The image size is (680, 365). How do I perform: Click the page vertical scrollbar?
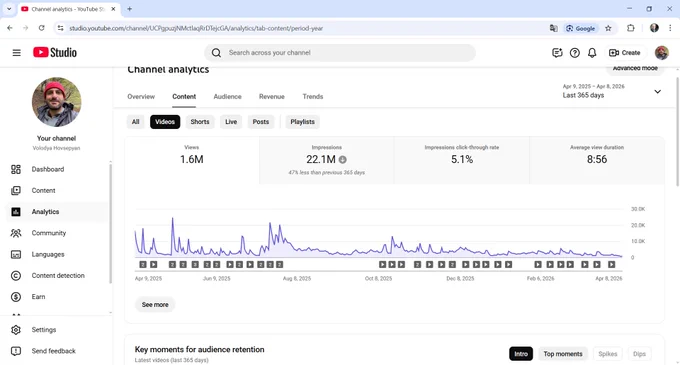[x=677, y=132]
